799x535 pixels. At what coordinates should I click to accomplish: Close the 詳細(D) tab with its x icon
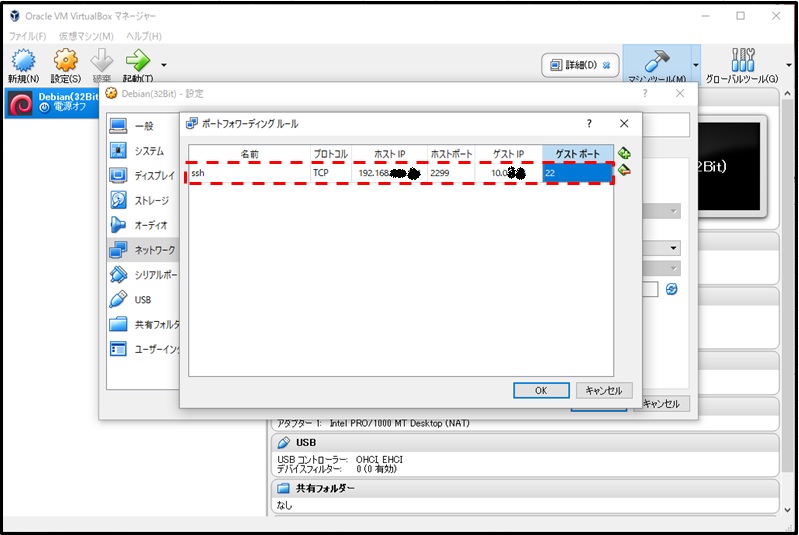point(606,65)
